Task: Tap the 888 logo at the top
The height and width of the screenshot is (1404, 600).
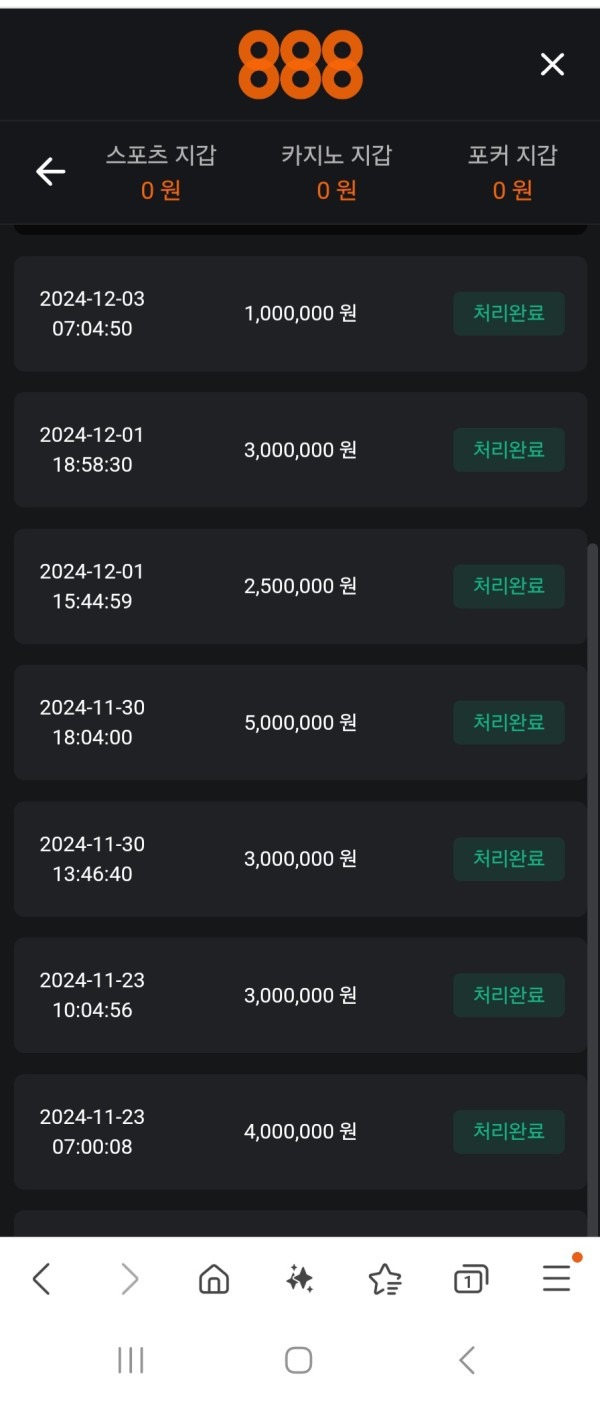Action: pos(300,64)
